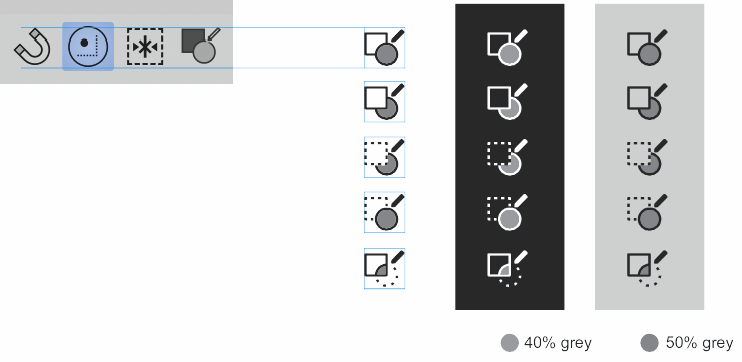Select dotted-circle with quarter fill icon on white
742x362 pixels.
tap(384, 268)
